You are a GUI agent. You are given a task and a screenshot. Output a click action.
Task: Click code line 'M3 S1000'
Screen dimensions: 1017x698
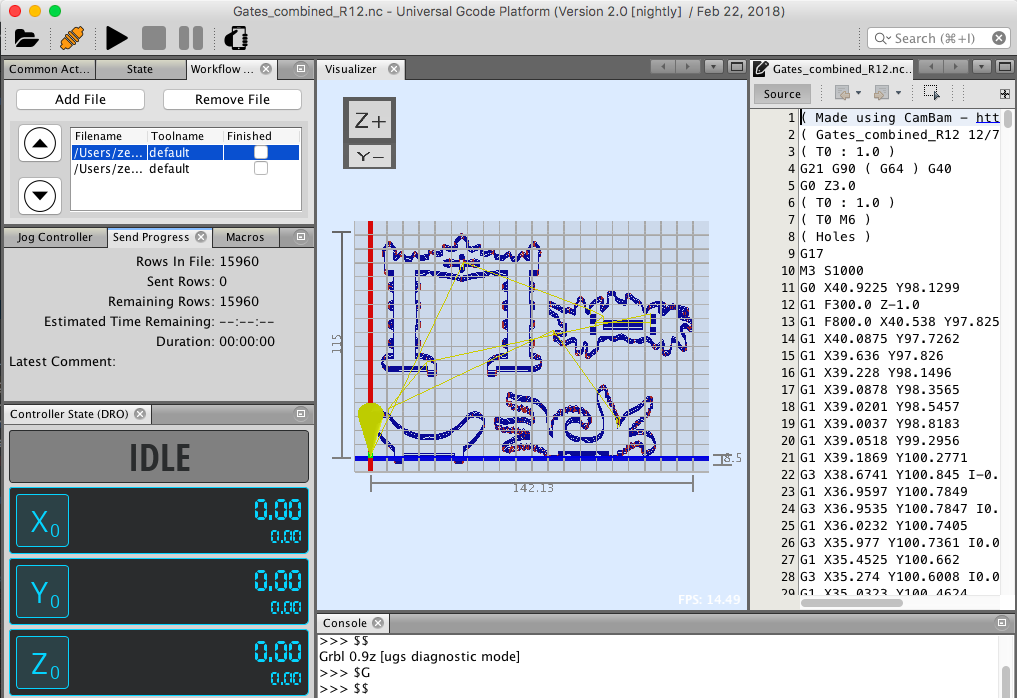[832, 271]
